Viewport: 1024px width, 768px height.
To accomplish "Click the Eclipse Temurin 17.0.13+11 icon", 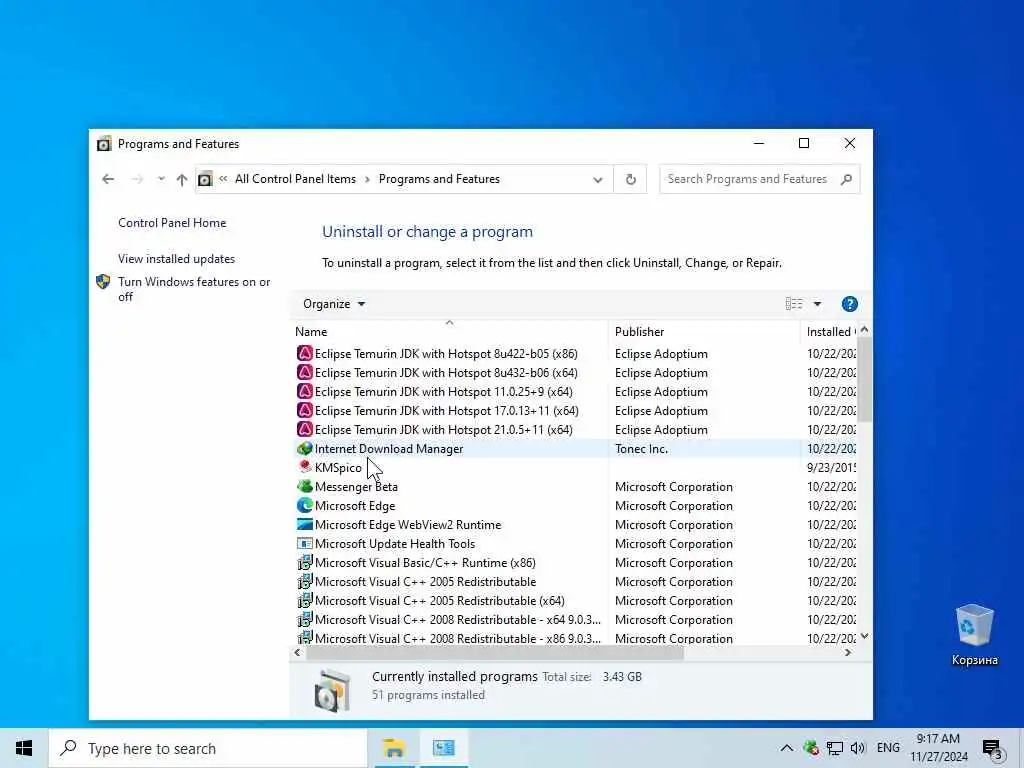I will (304, 410).
